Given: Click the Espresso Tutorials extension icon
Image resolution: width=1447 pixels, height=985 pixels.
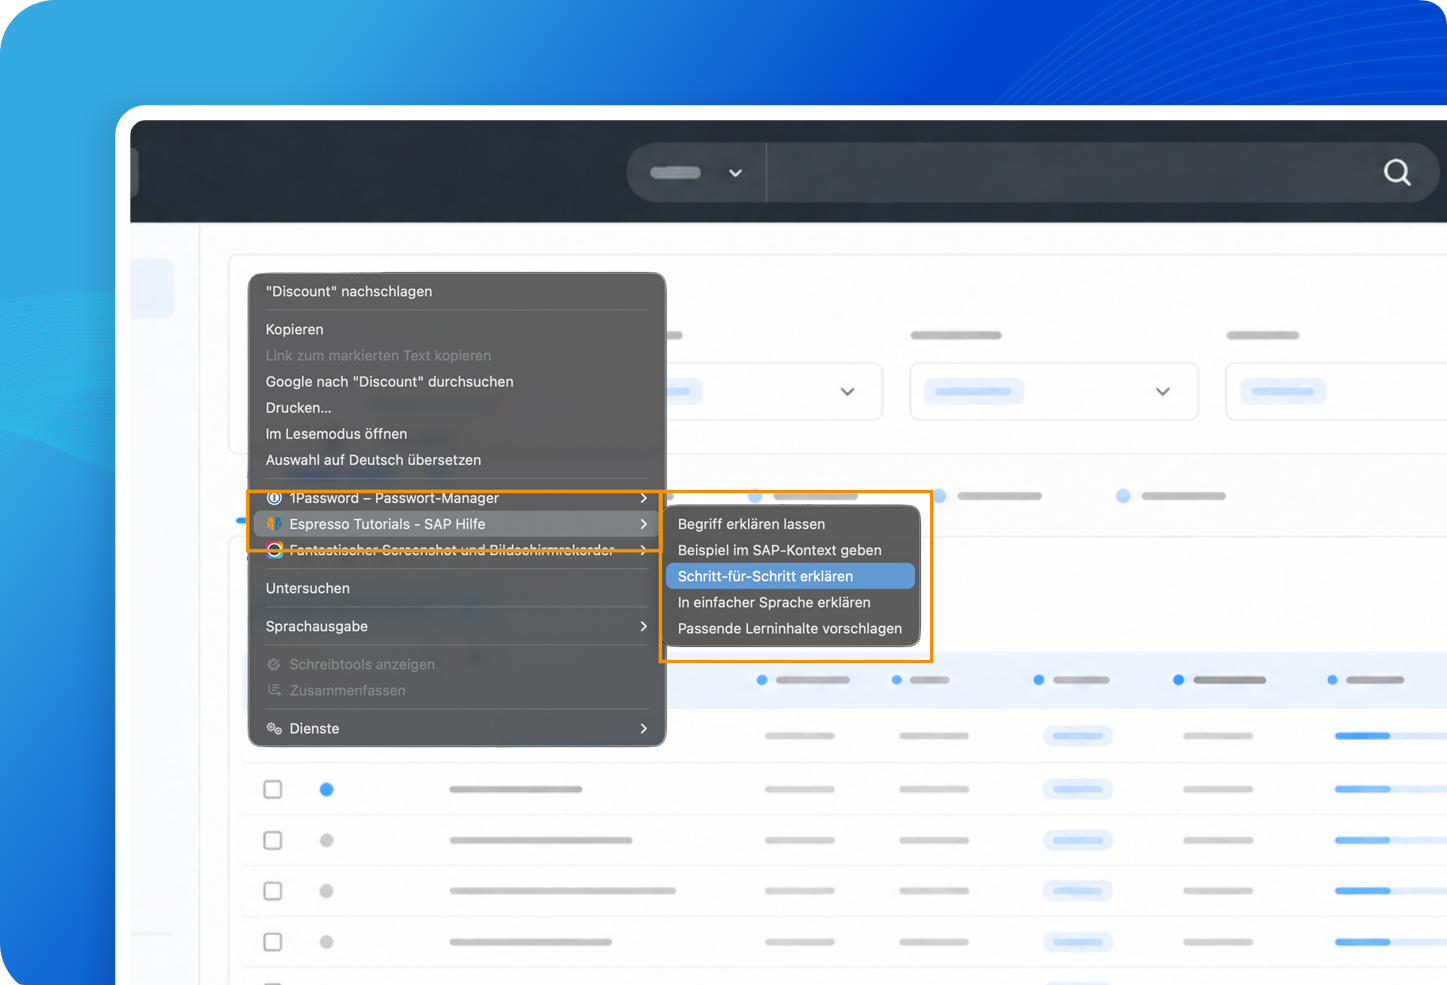Looking at the screenshot, I should pos(274,524).
